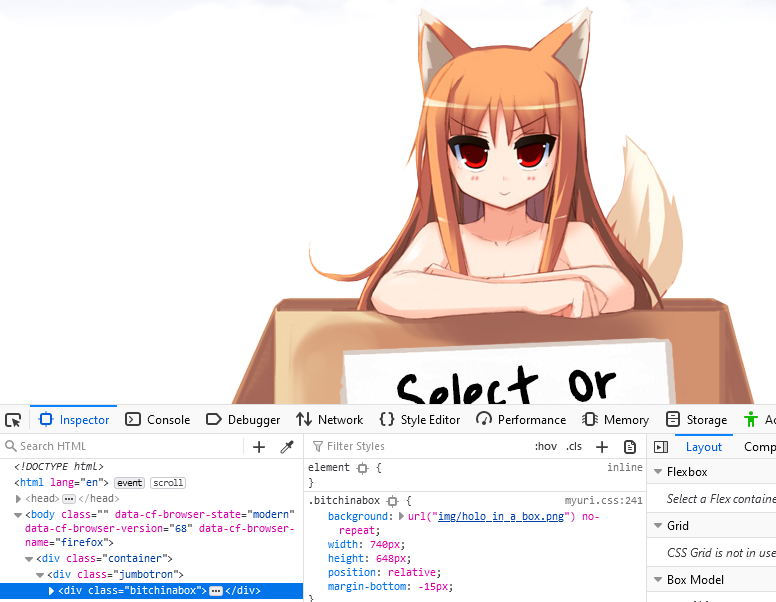Select the DOCTYPE html line
Image resolution: width=776 pixels, height=602 pixels.
(x=59, y=466)
